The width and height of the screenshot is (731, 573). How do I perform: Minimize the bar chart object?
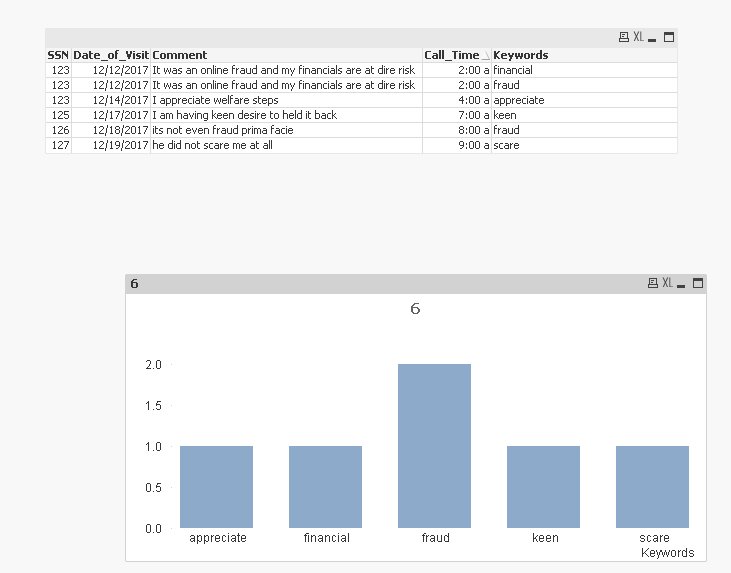[x=681, y=284]
